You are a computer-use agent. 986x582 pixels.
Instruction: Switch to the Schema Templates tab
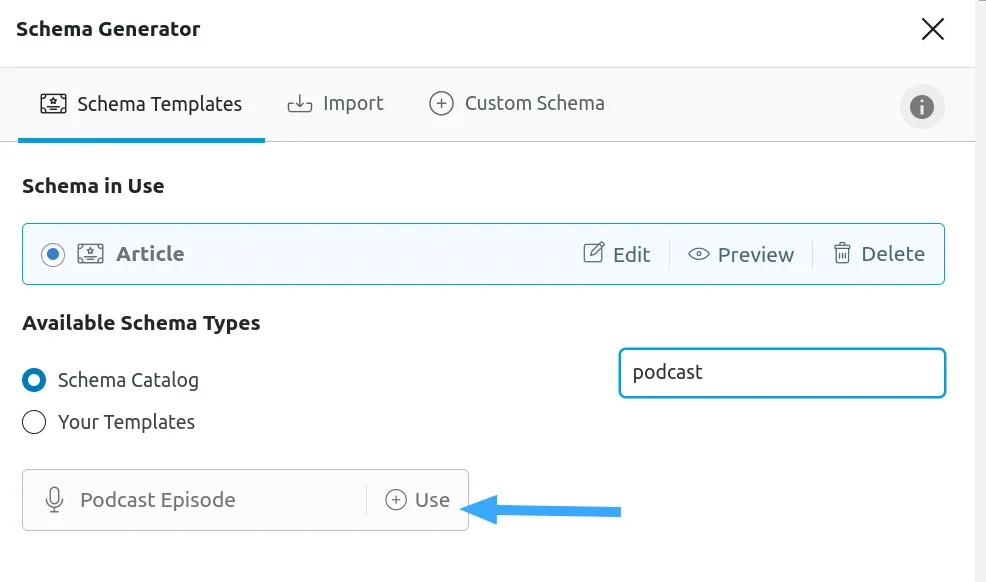click(141, 104)
